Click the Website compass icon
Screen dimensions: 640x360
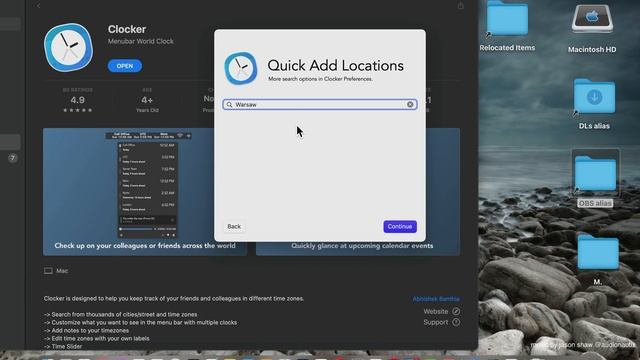[456, 311]
